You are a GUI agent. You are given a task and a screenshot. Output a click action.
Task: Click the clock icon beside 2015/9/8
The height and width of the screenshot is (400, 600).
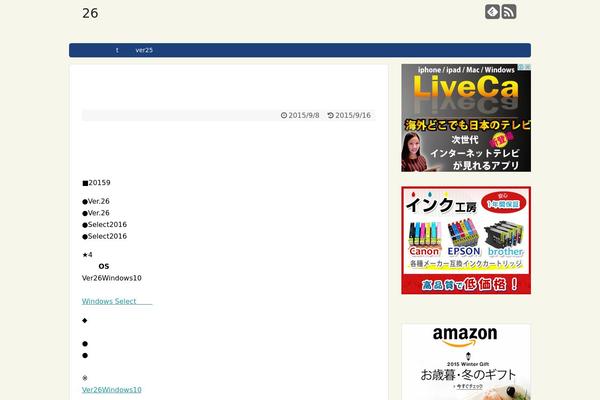[284, 115]
